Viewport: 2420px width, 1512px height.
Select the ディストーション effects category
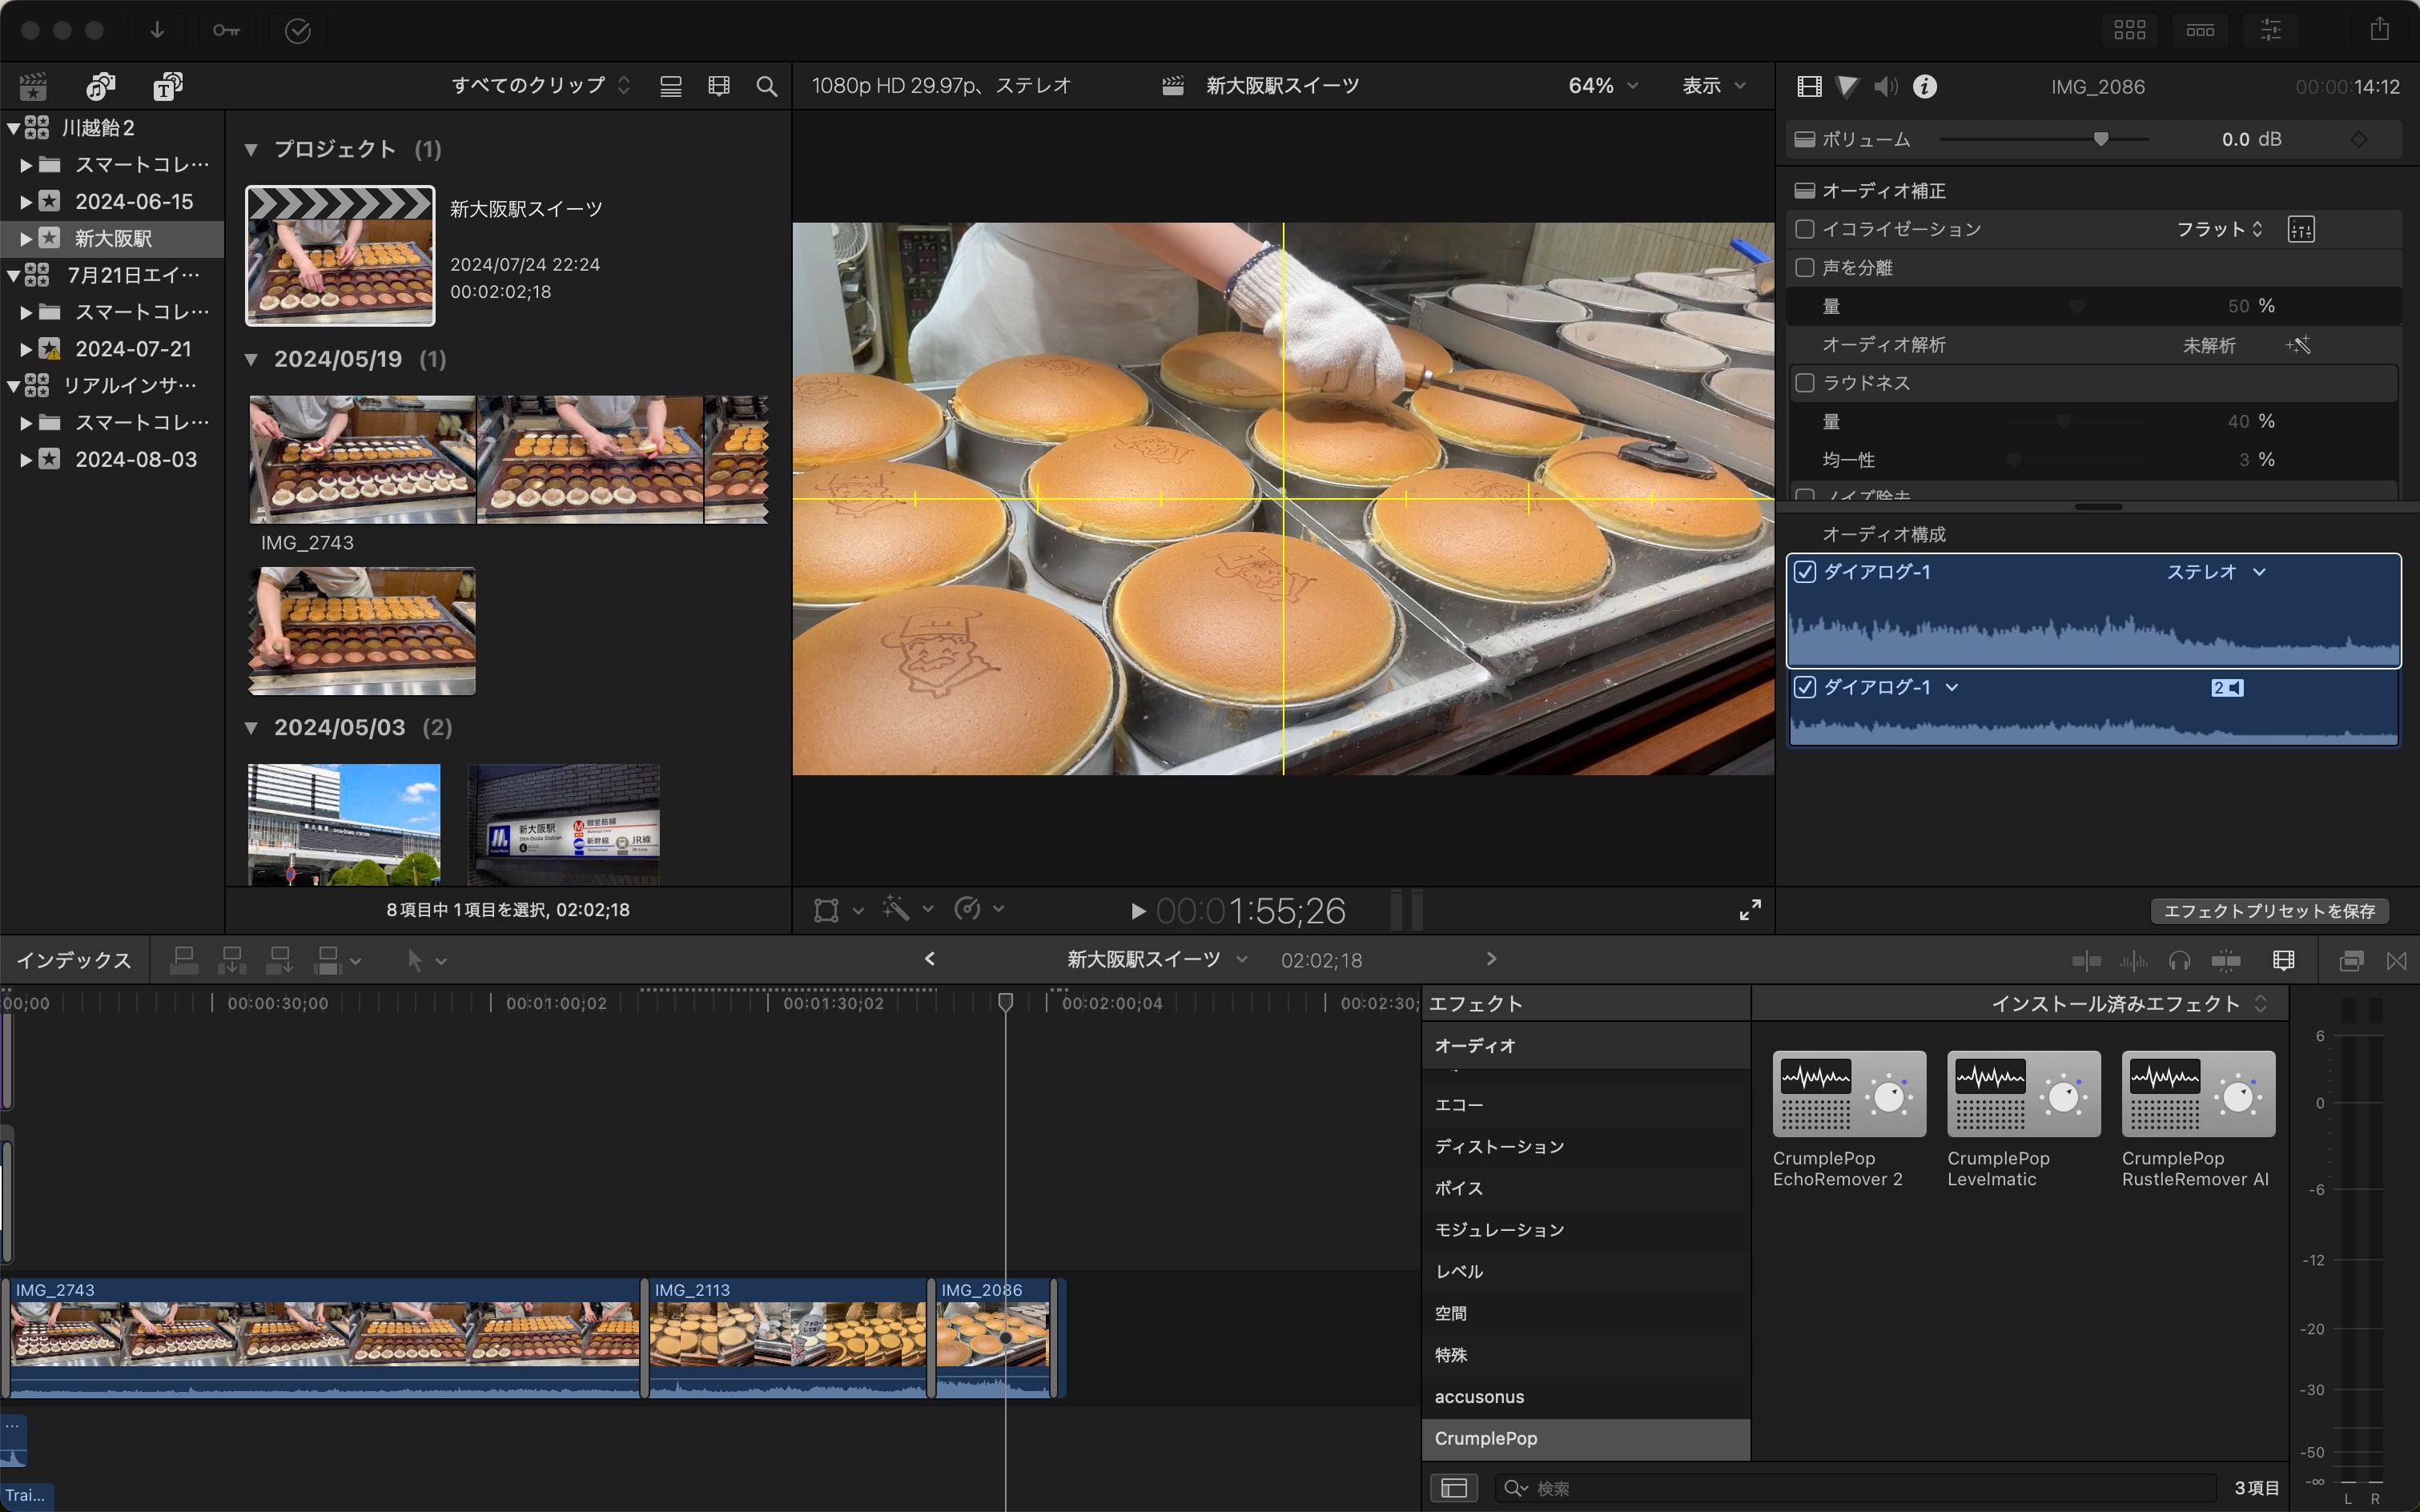[x=1498, y=1146]
